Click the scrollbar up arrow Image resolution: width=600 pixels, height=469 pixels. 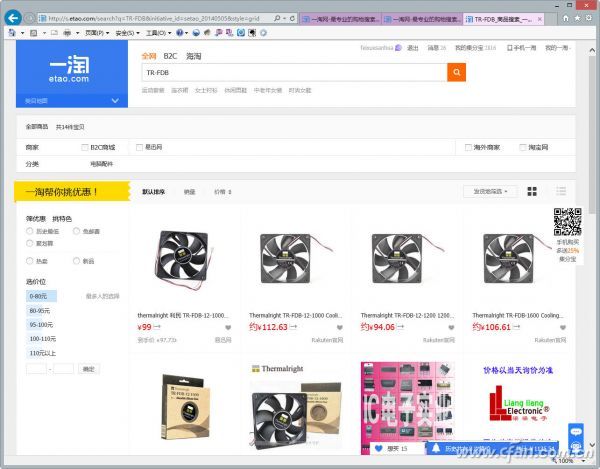(x=592, y=50)
